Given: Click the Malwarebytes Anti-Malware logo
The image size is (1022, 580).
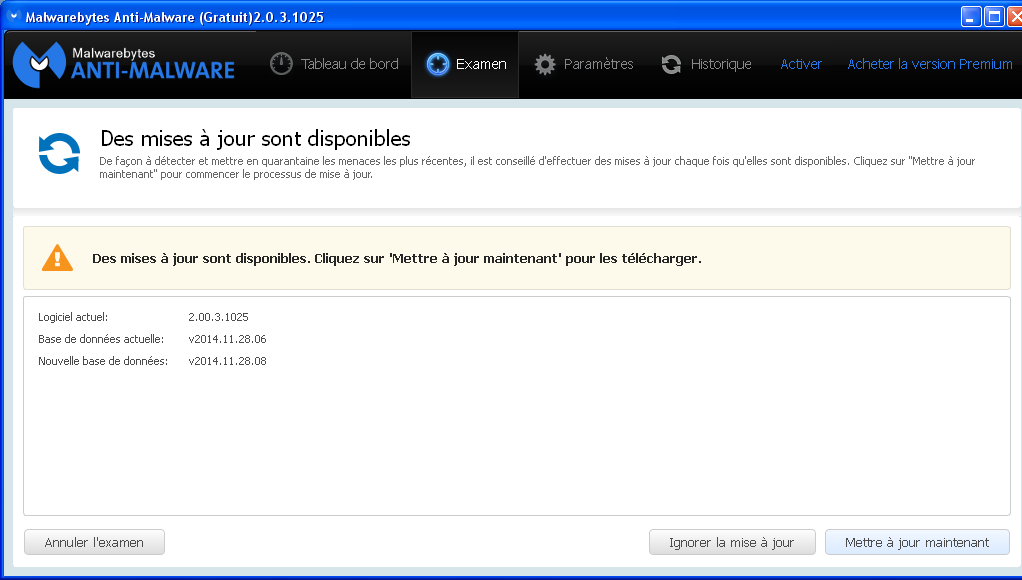Looking at the screenshot, I should point(124,65).
